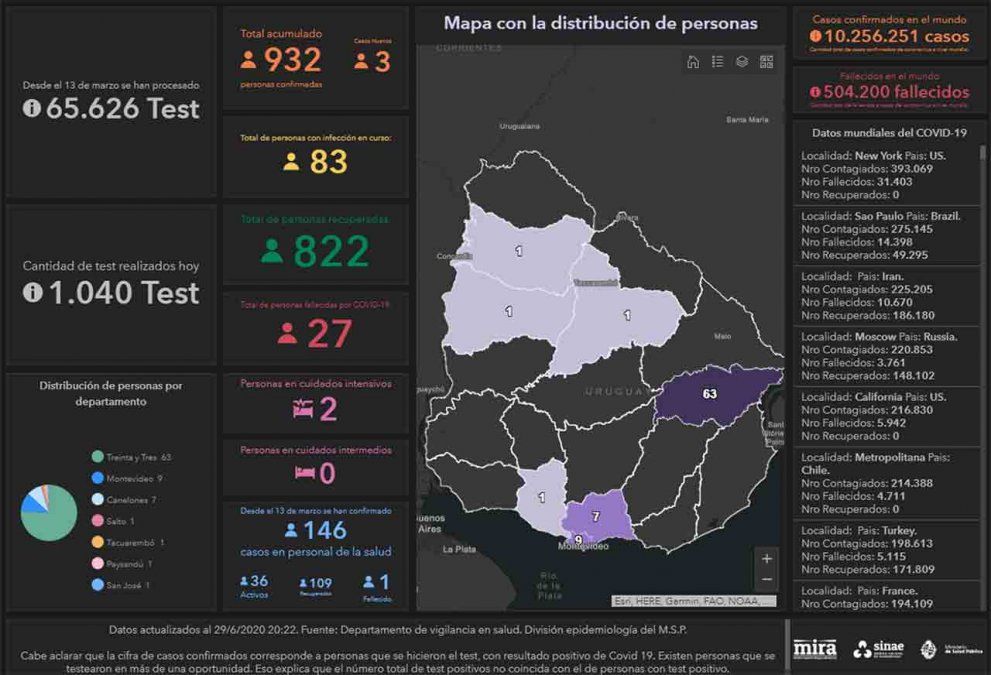Click info icon next to 10.256.251 casos
The height and width of the screenshot is (675, 991).
pos(817,37)
